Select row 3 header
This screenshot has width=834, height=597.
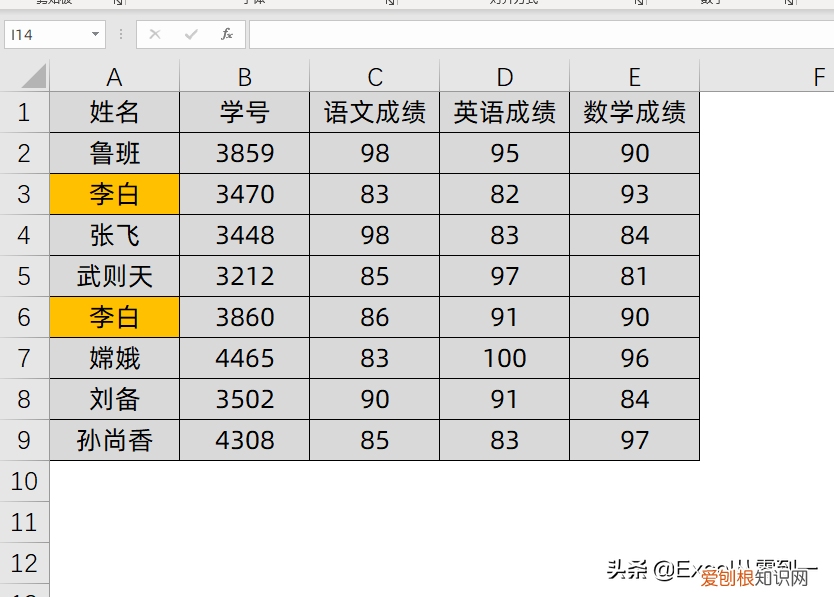(x=24, y=194)
